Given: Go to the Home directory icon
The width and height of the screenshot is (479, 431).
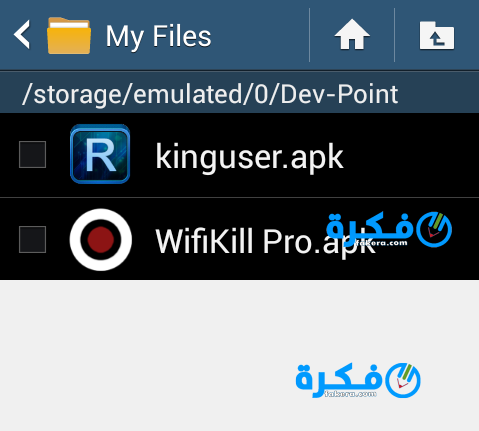Looking at the screenshot, I should pyautogui.click(x=352, y=35).
